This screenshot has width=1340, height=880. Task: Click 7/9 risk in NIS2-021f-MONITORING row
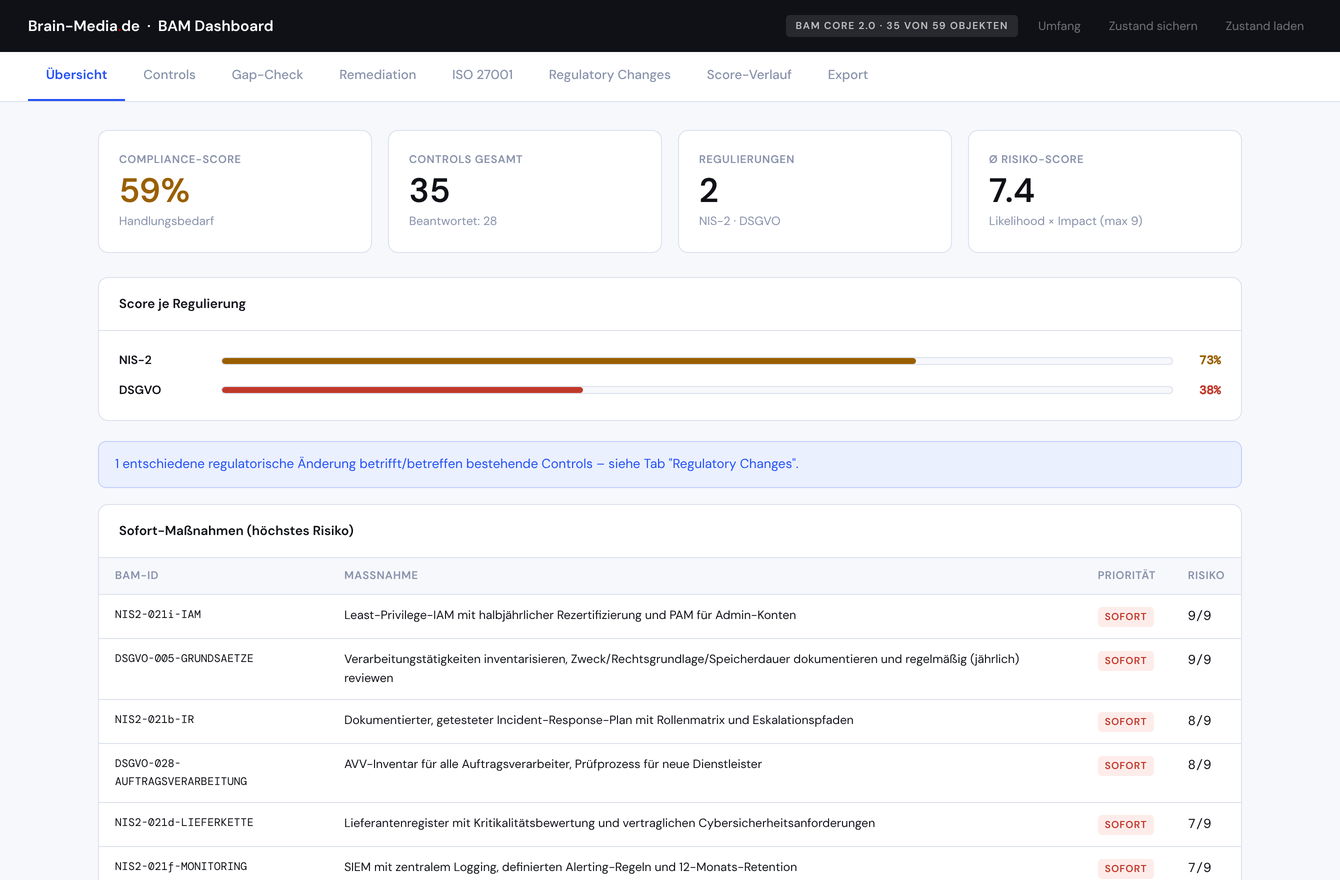pyautogui.click(x=1199, y=868)
